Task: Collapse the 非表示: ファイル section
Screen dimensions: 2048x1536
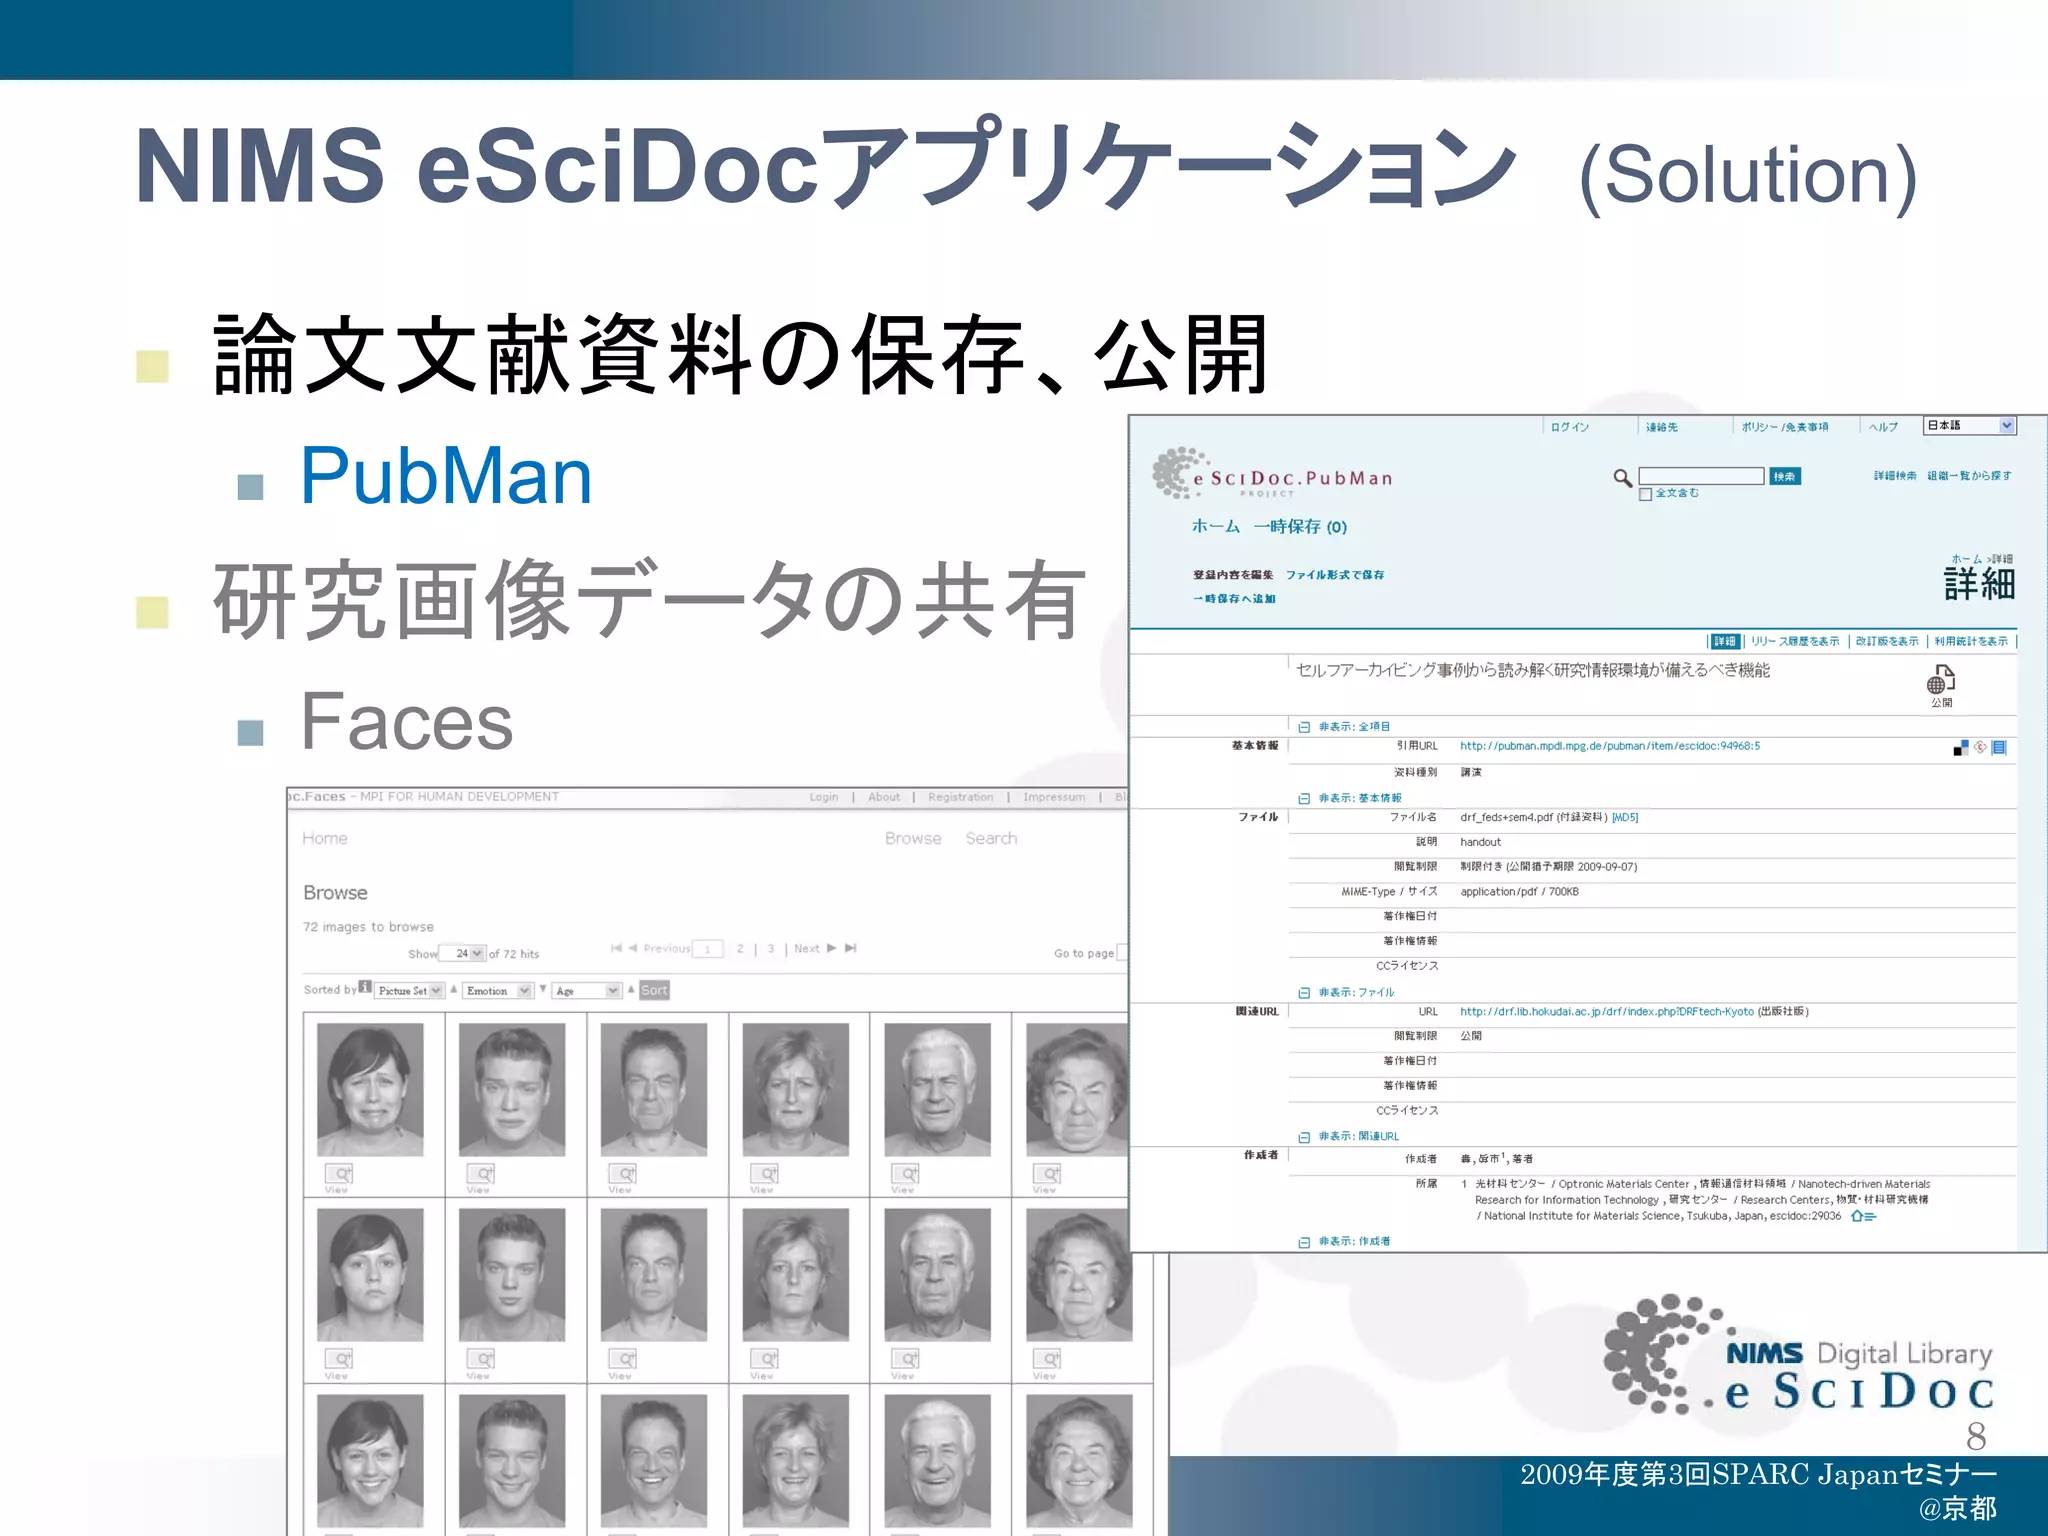Action: [1304, 992]
